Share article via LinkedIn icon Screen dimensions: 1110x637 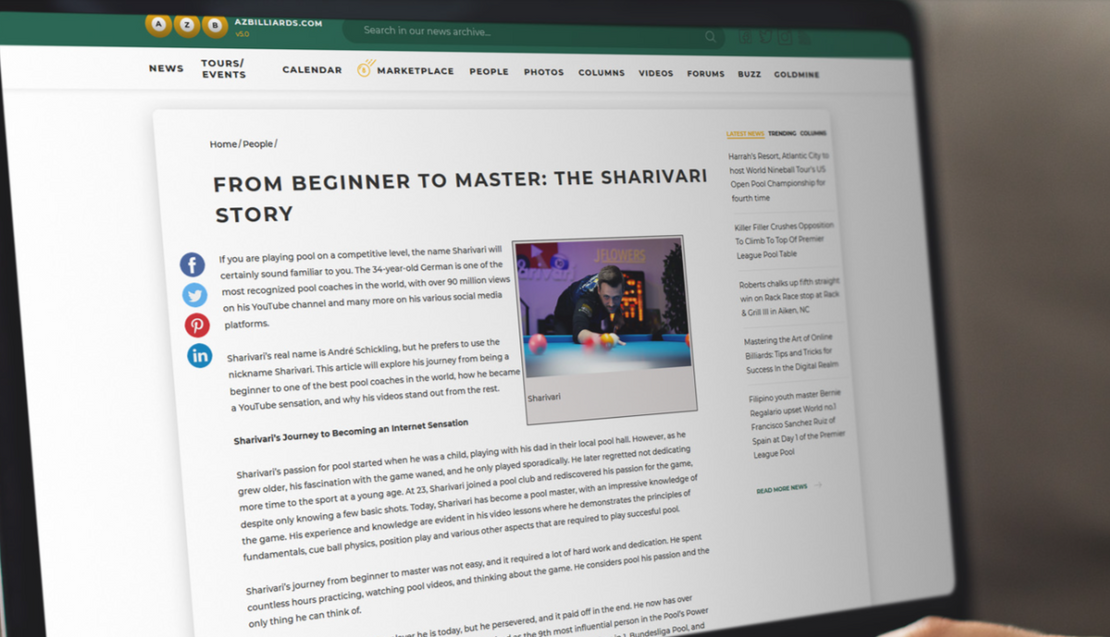pyautogui.click(x=200, y=355)
